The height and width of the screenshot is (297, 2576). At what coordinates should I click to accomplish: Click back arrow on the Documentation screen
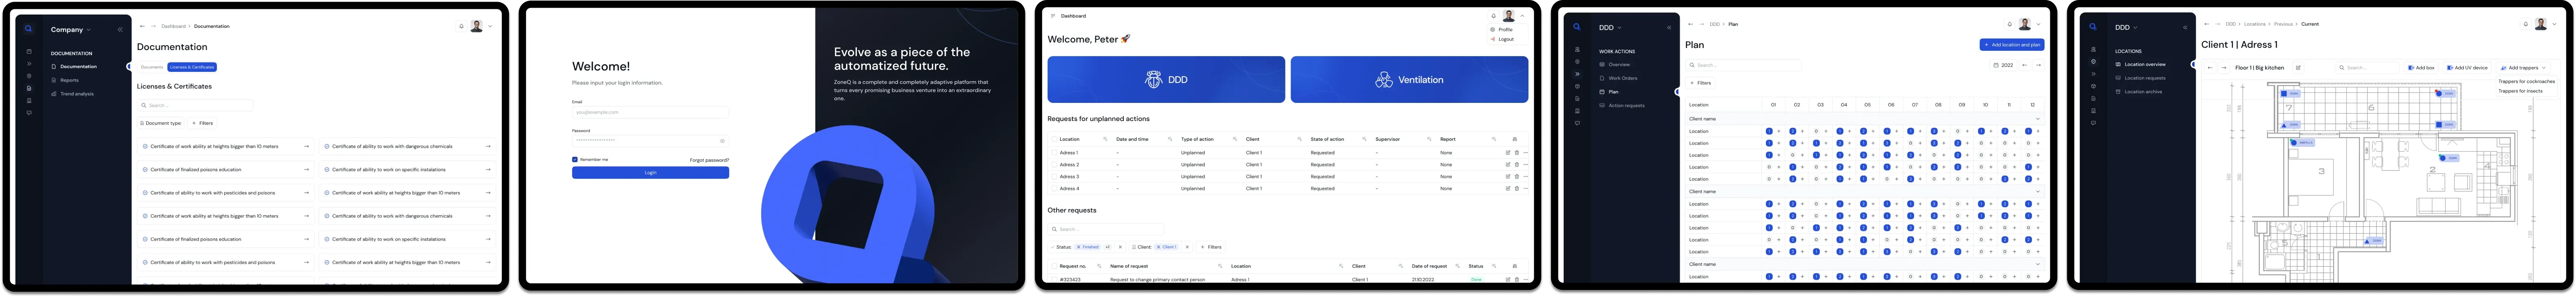click(142, 26)
